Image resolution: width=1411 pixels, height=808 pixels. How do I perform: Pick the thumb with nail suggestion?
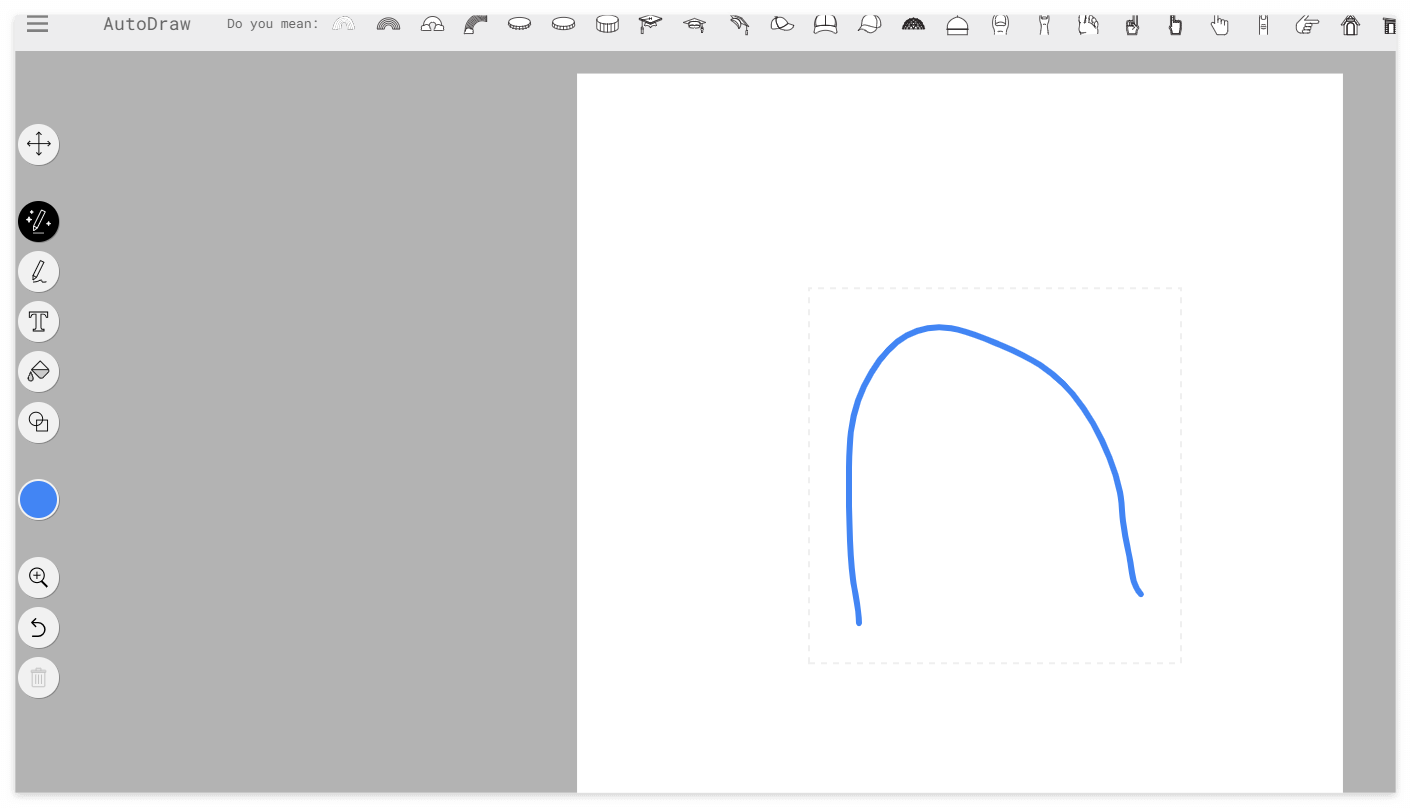1001,24
